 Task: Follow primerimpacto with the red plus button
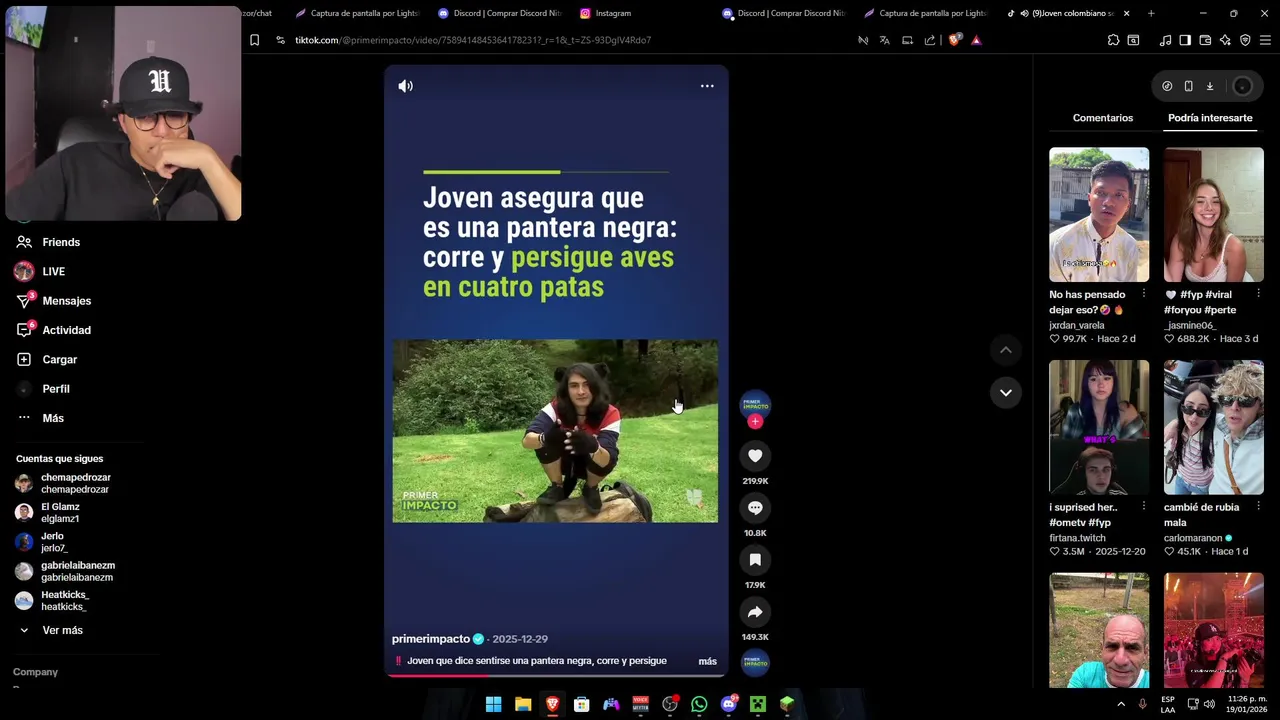coord(755,422)
